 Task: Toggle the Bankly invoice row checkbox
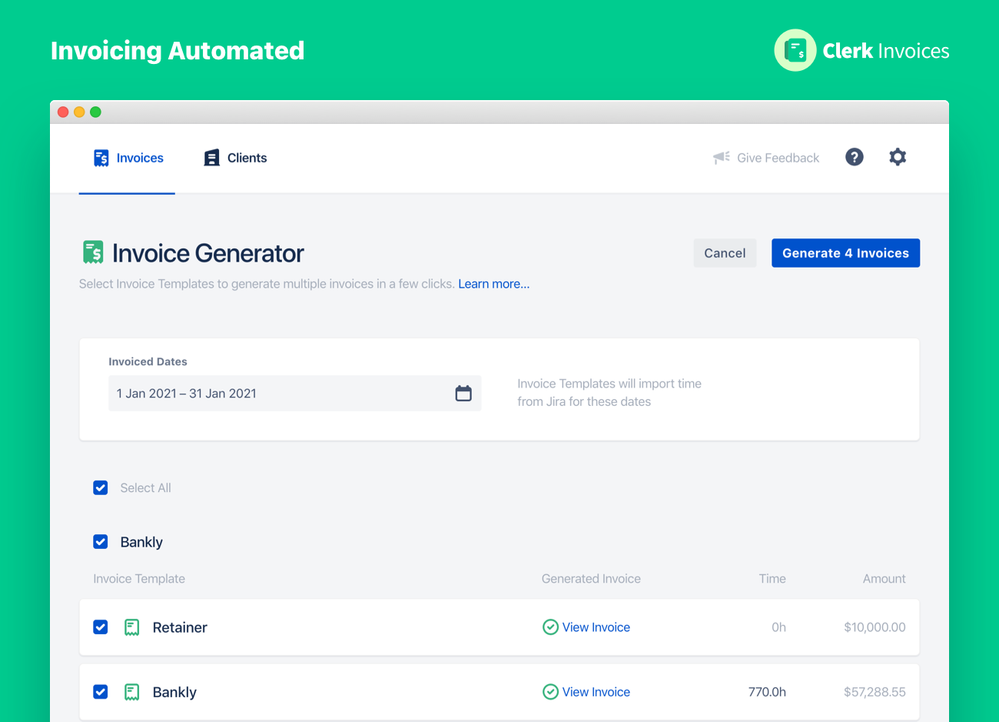[100, 691]
